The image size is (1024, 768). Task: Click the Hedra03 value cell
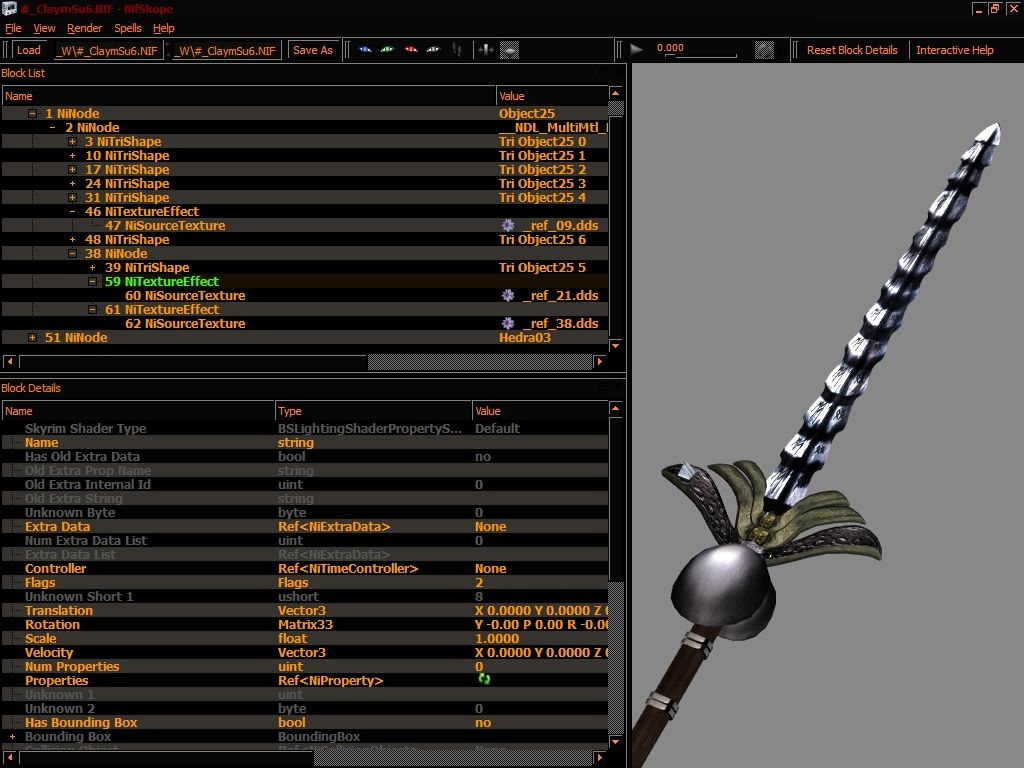[524, 338]
